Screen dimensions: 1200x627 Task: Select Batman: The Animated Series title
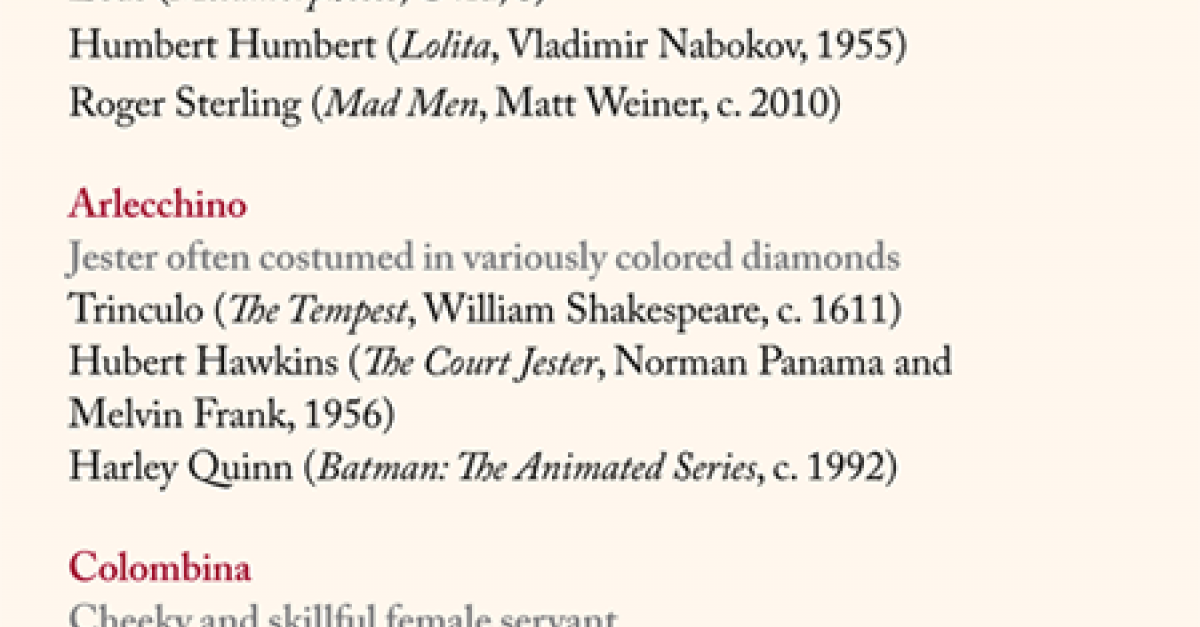(536, 467)
